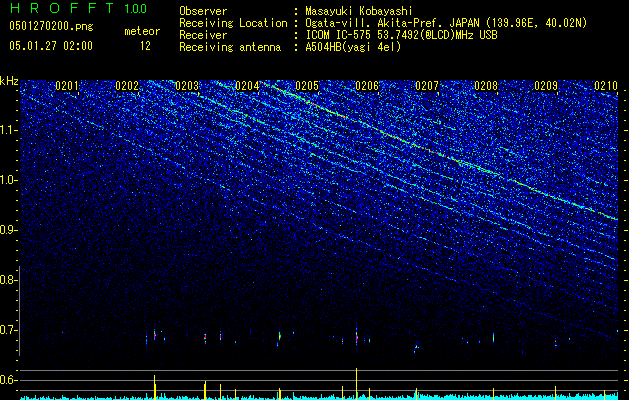Click observer name Masayuki Kobayashi

[359, 11]
